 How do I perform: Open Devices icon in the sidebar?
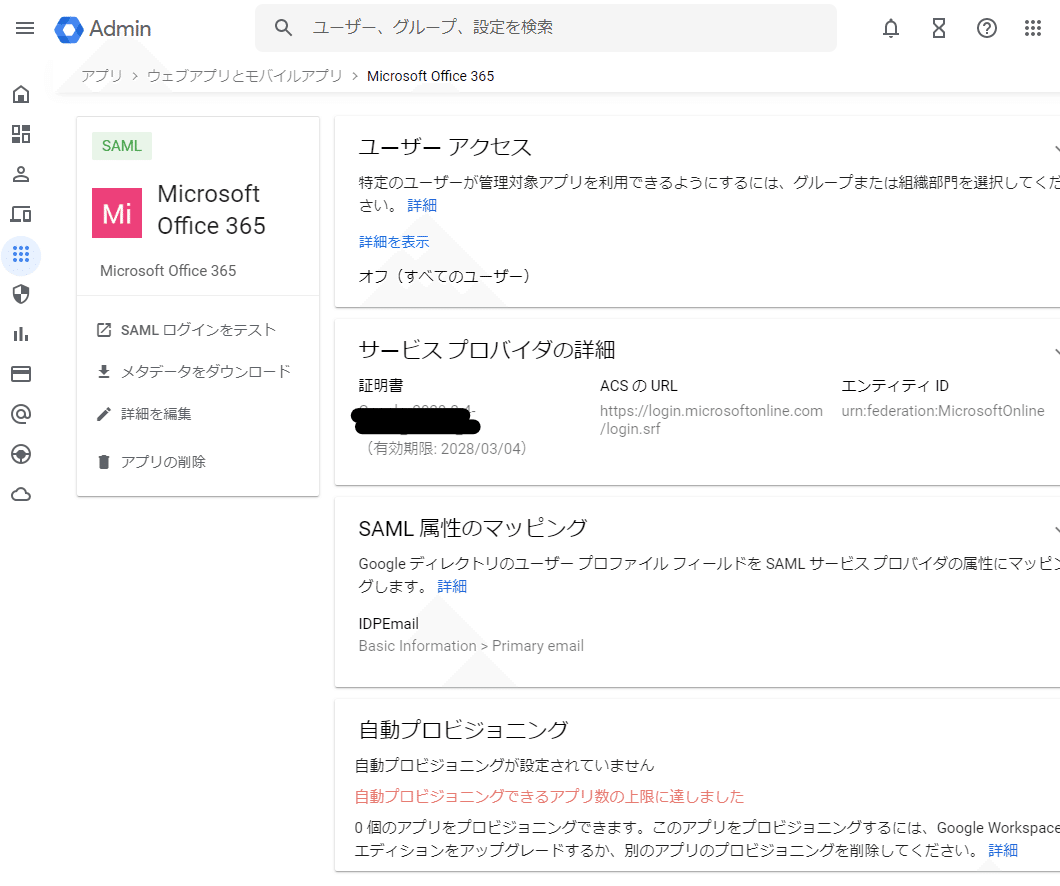pos(21,214)
